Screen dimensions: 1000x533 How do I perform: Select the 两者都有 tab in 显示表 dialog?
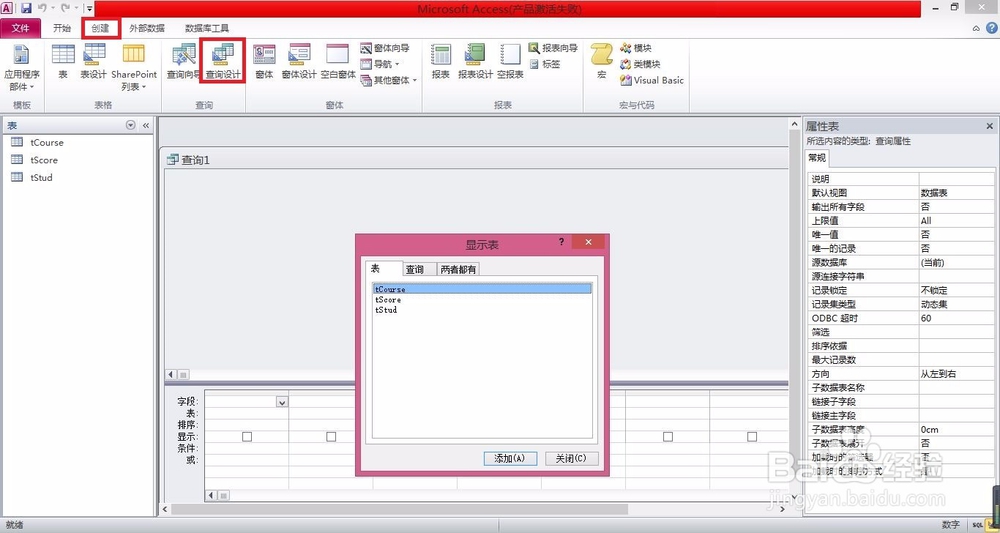tap(458, 270)
